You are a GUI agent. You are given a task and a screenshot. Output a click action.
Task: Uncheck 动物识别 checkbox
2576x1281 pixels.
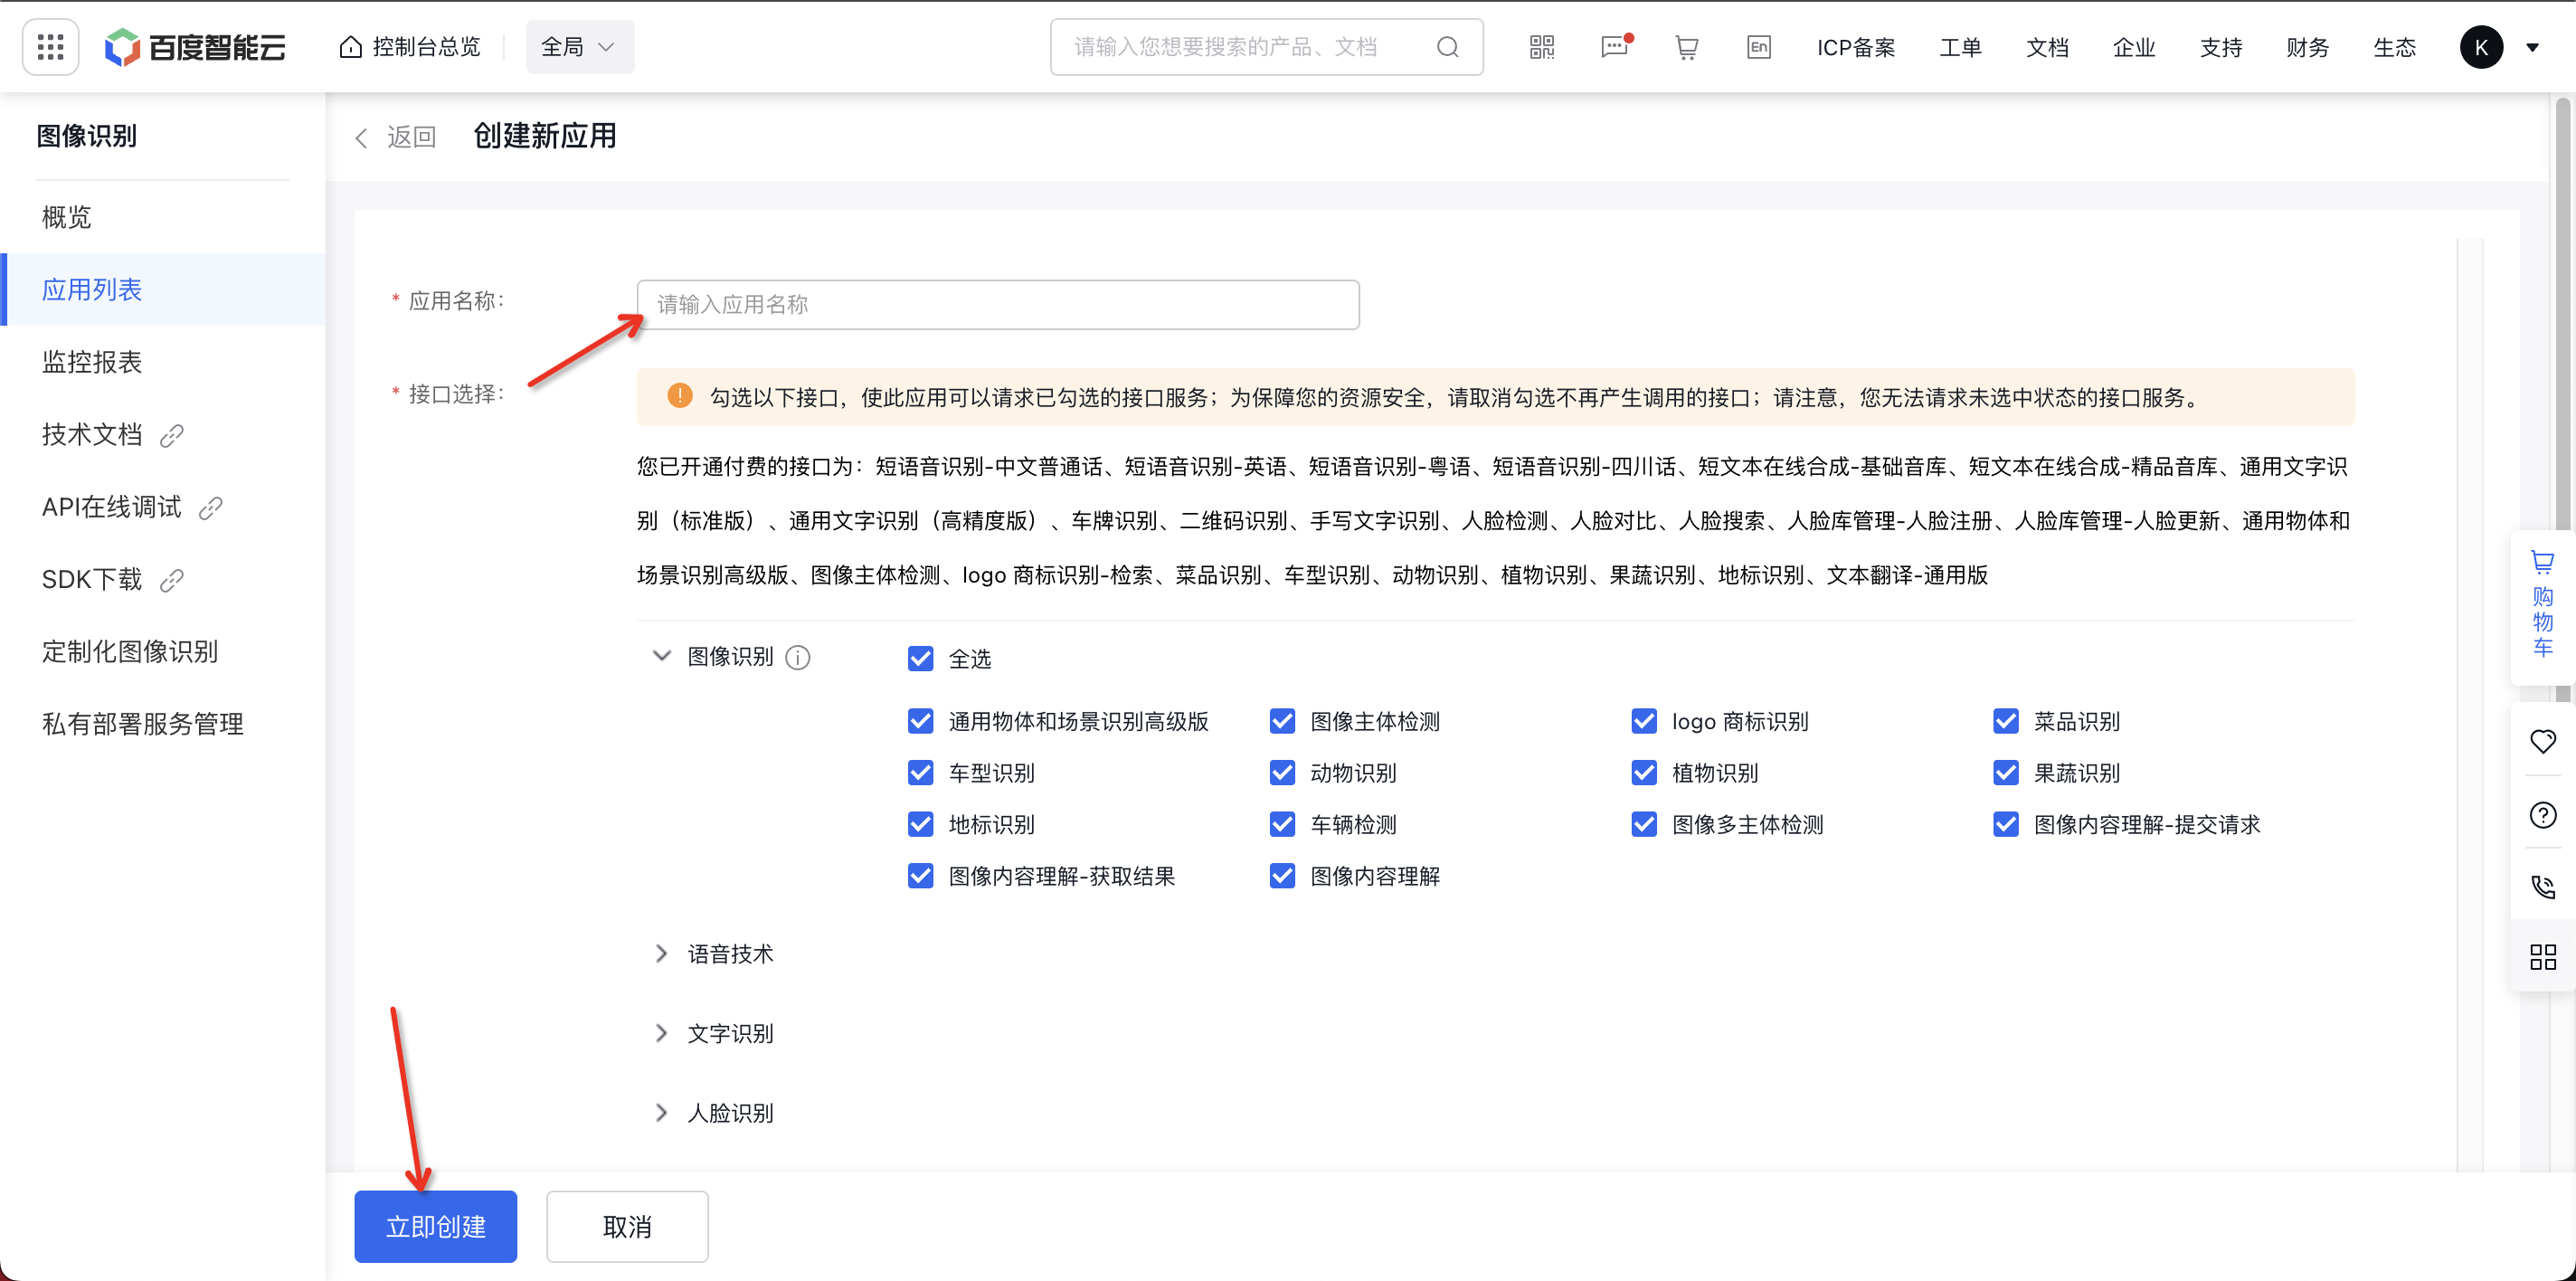click(1282, 773)
